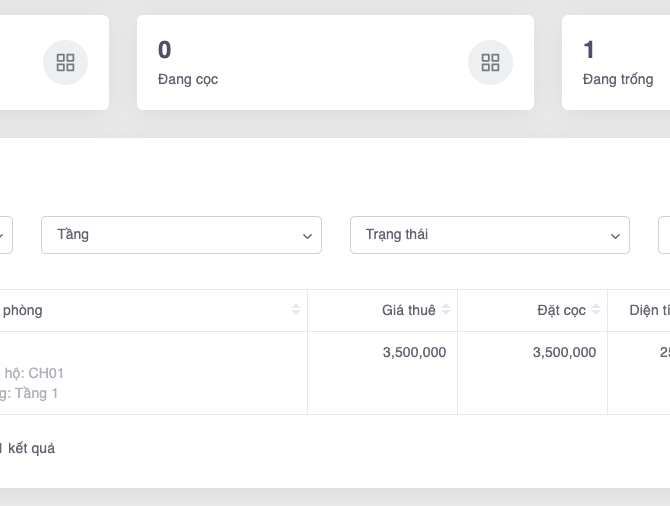Viewport: 670px width, 506px height.
Task: Click the chevron arrow of the Tầng dropdown
Action: click(307, 236)
